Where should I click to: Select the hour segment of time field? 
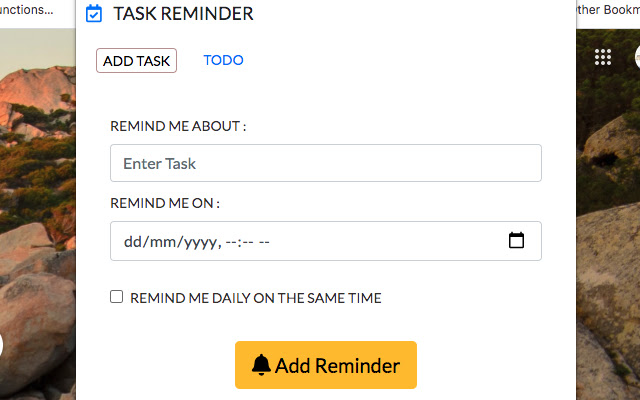[x=231, y=241]
